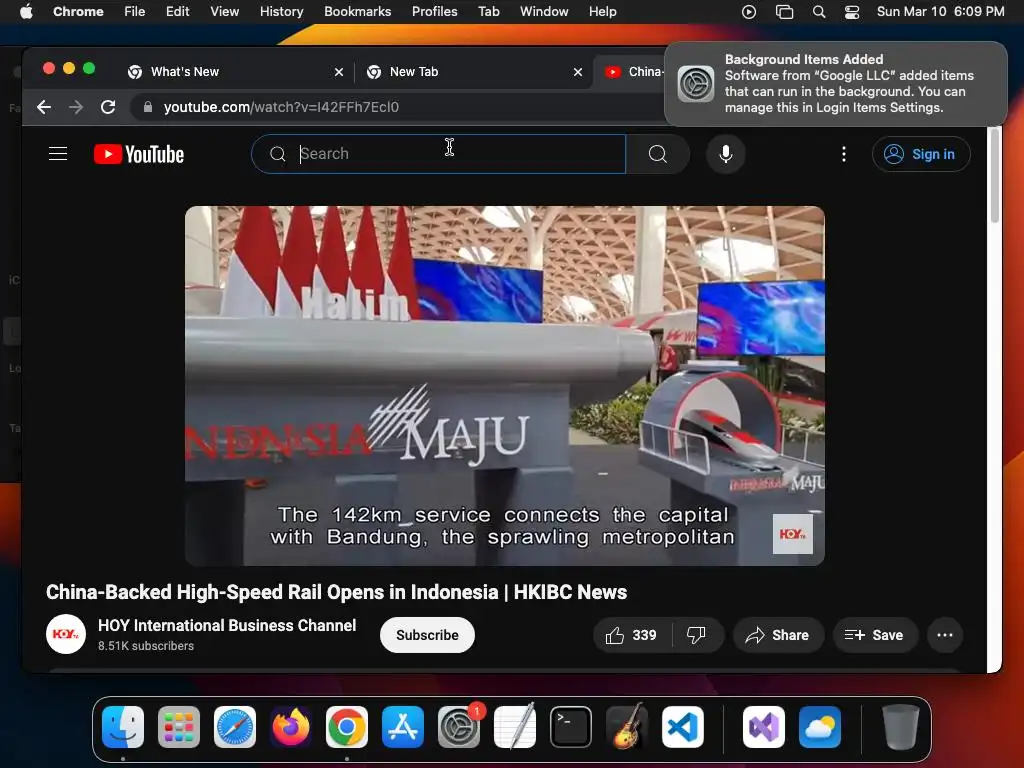Open the Window menu

click(x=544, y=11)
